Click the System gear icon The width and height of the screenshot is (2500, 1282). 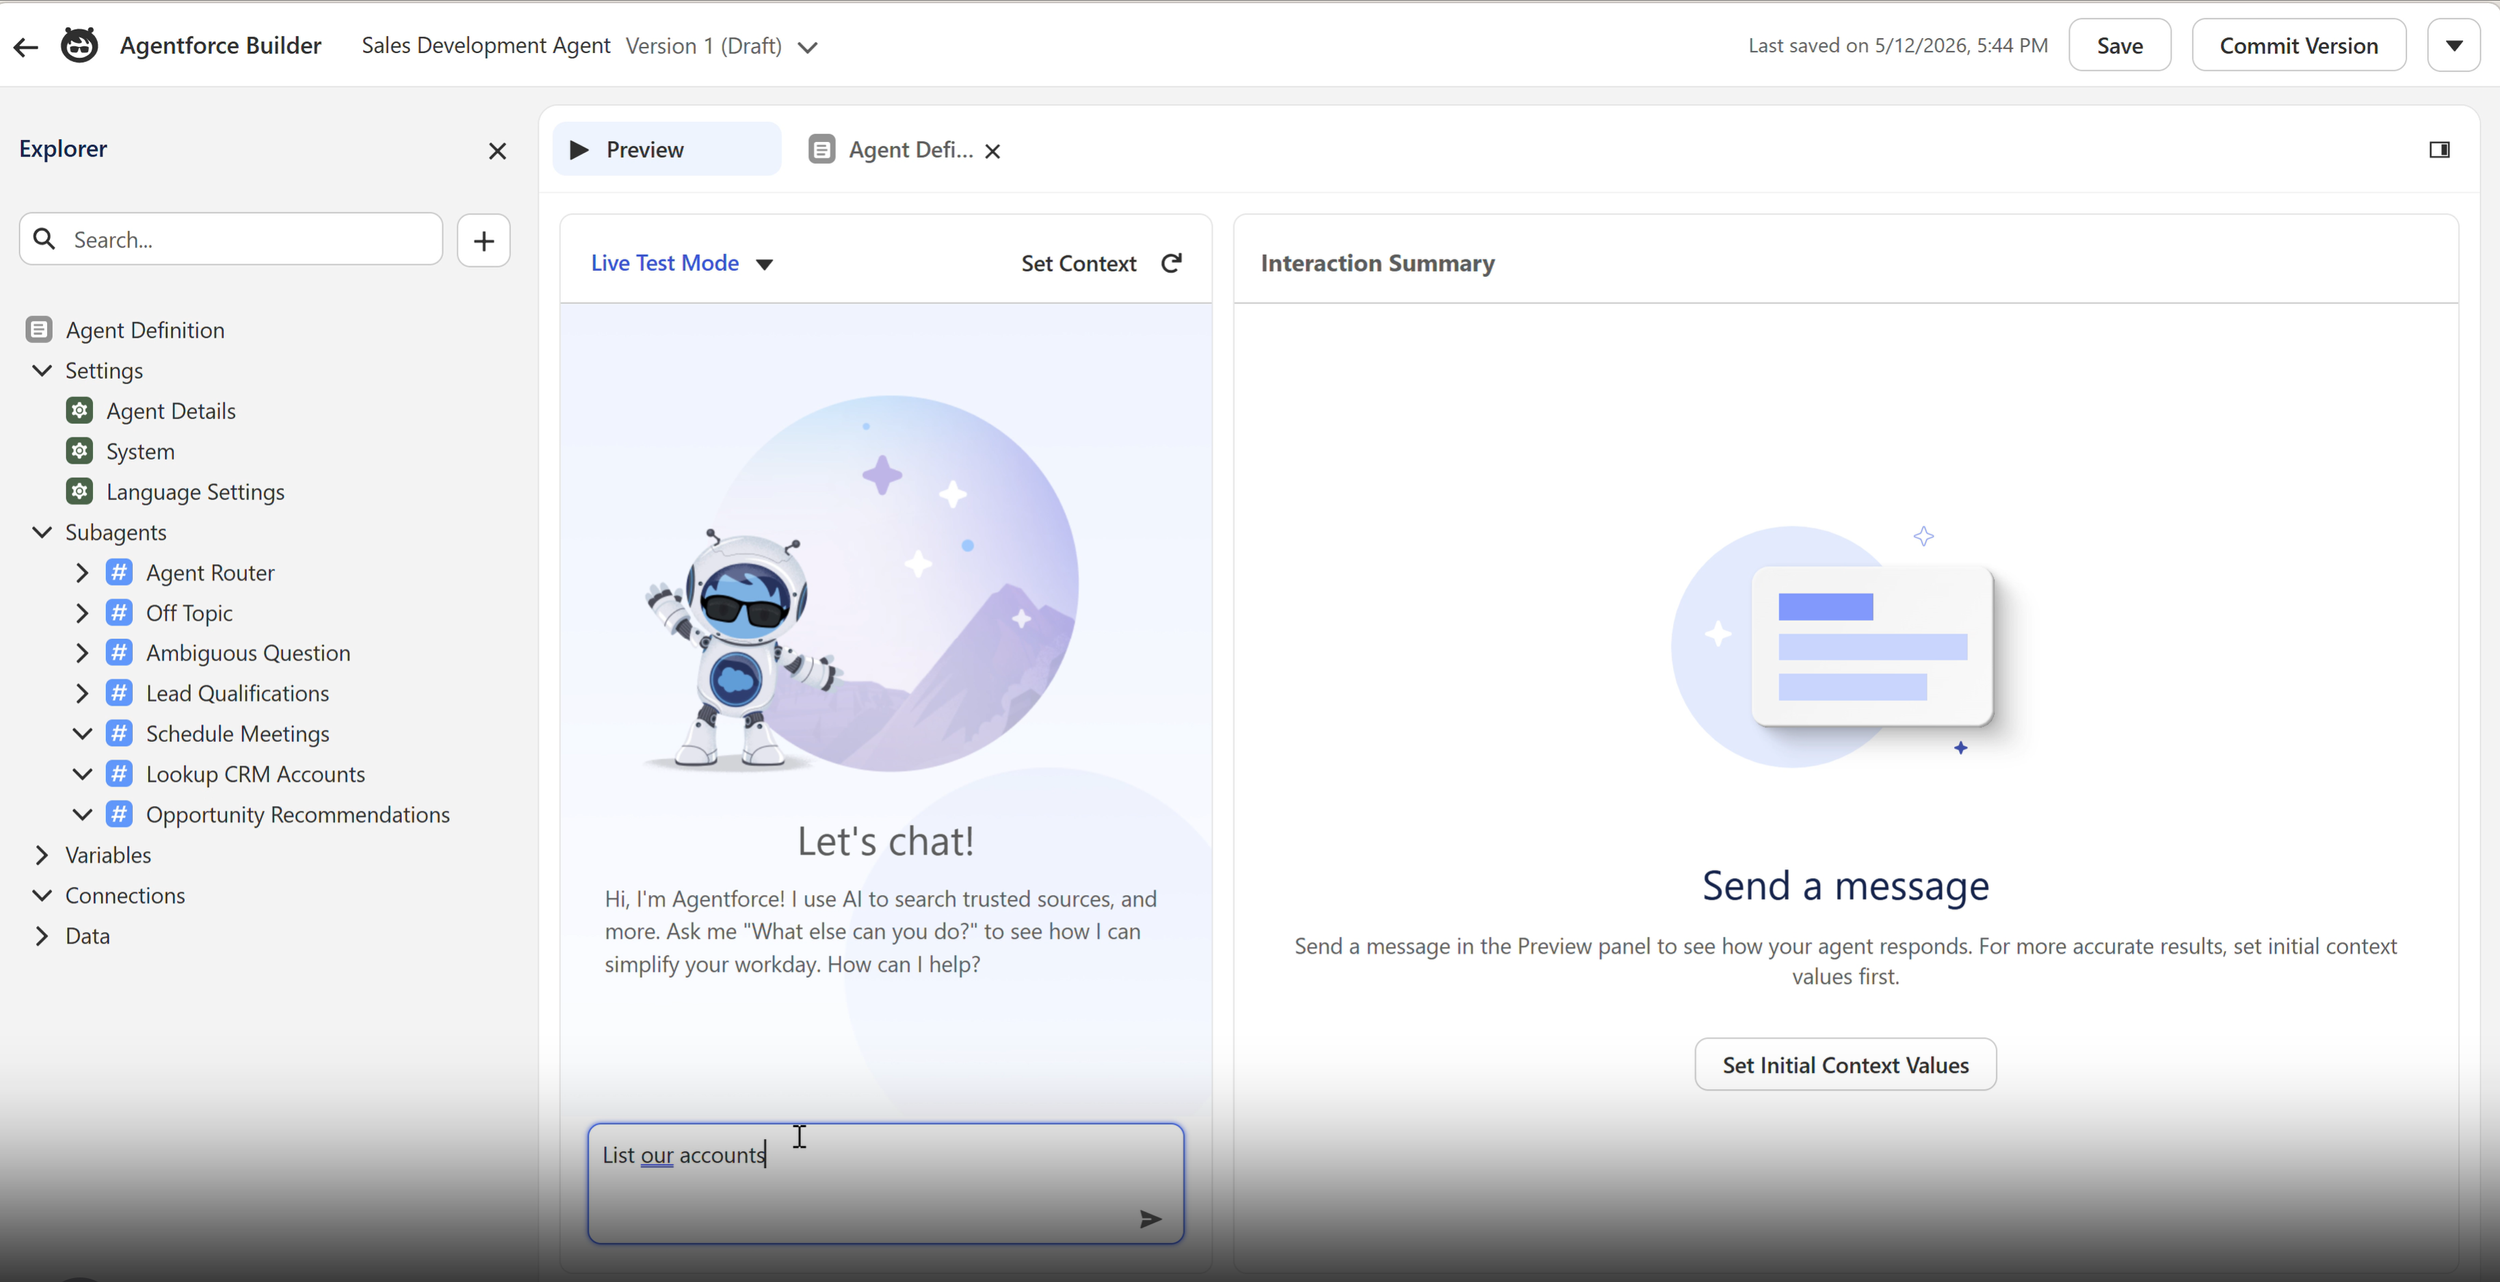click(x=80, y=451)
